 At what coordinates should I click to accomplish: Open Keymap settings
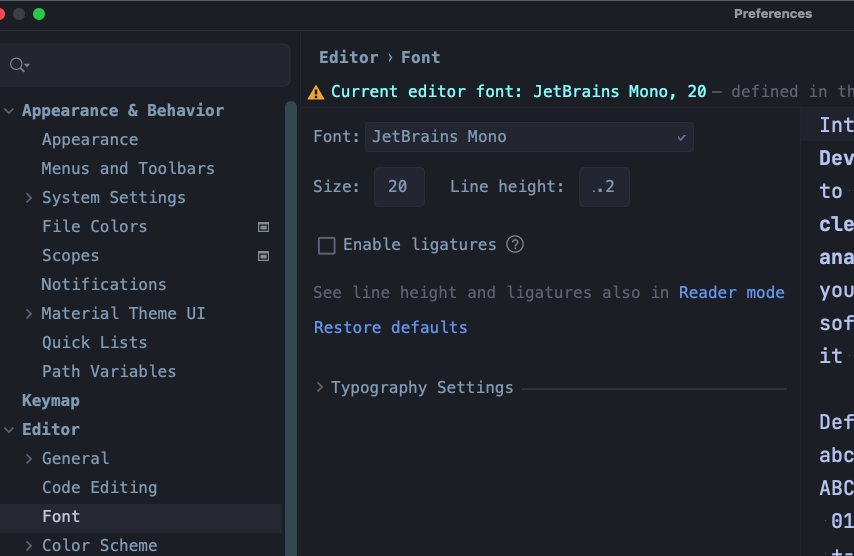point(51,401)
